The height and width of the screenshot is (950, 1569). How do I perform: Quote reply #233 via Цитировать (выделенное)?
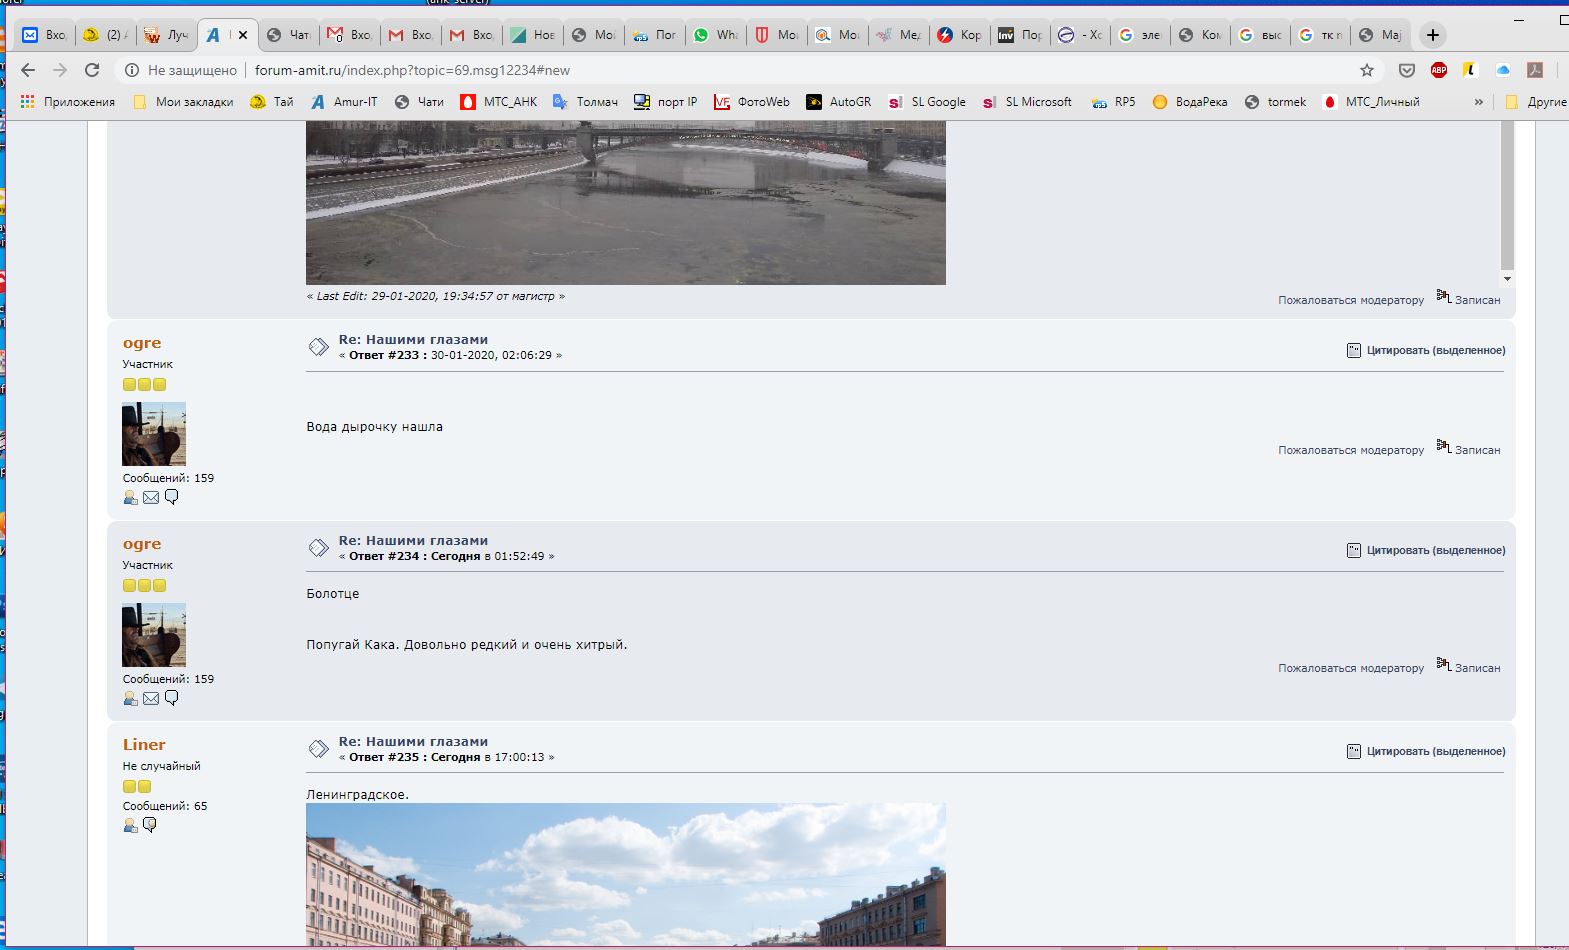coord(1426,350)
